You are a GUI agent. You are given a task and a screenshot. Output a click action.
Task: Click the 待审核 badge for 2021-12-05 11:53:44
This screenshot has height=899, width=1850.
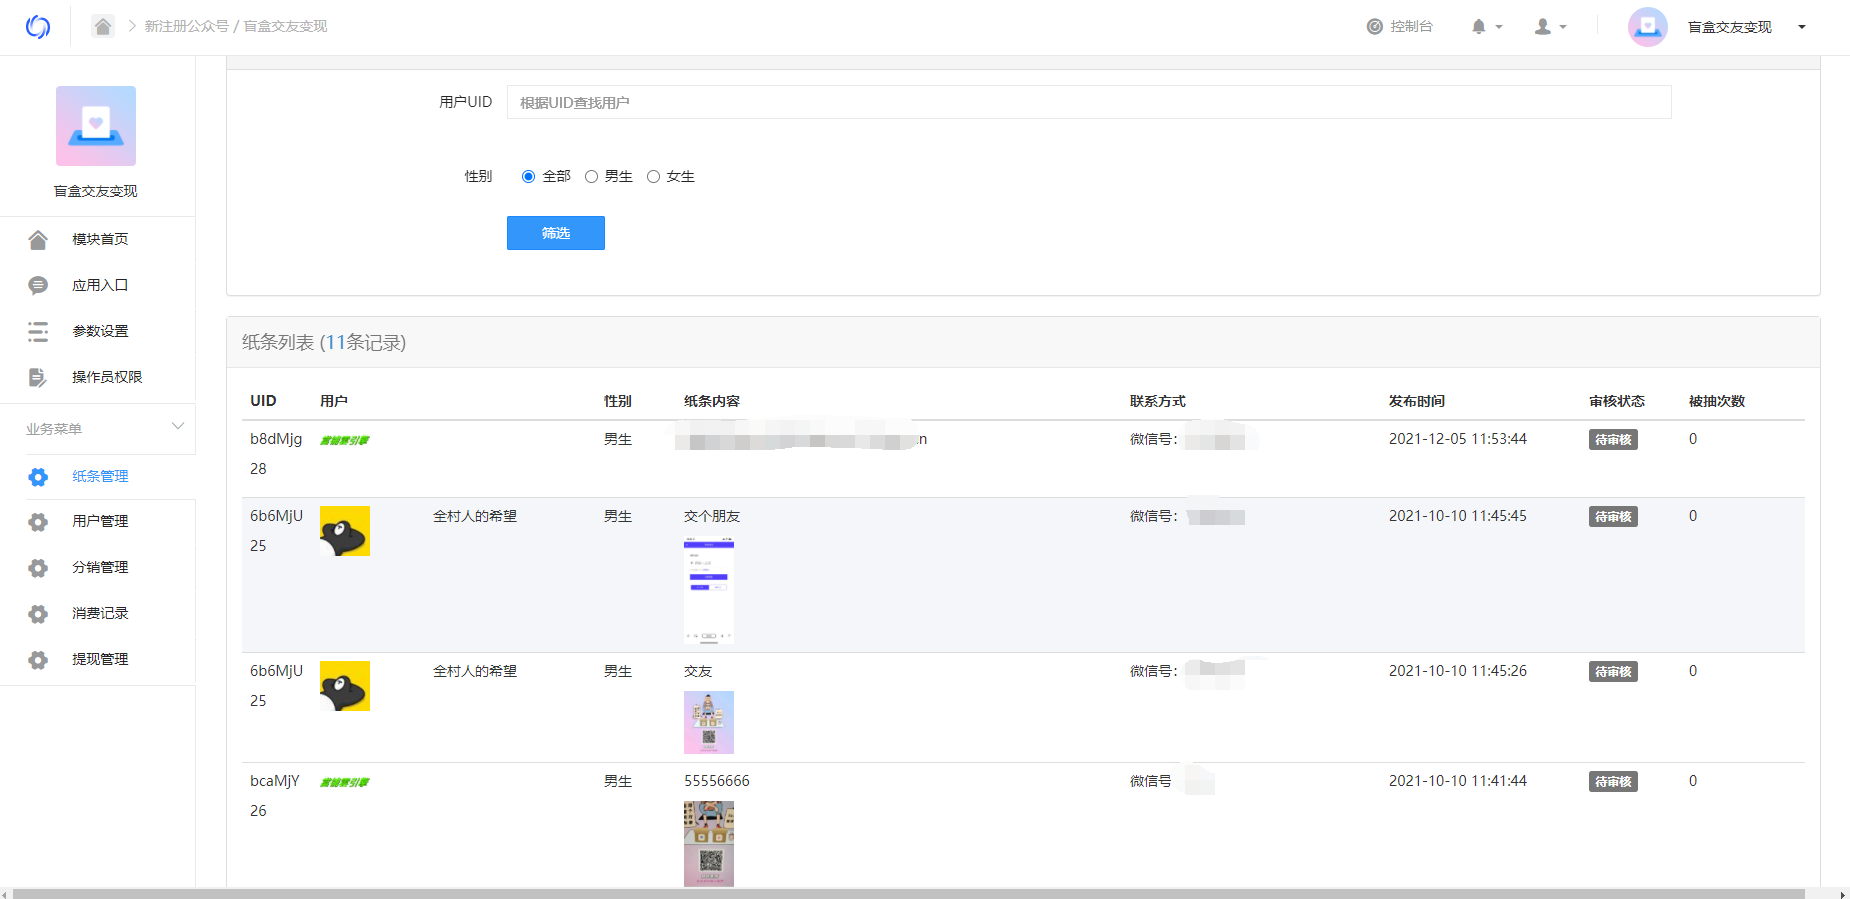coord(1613,440)
